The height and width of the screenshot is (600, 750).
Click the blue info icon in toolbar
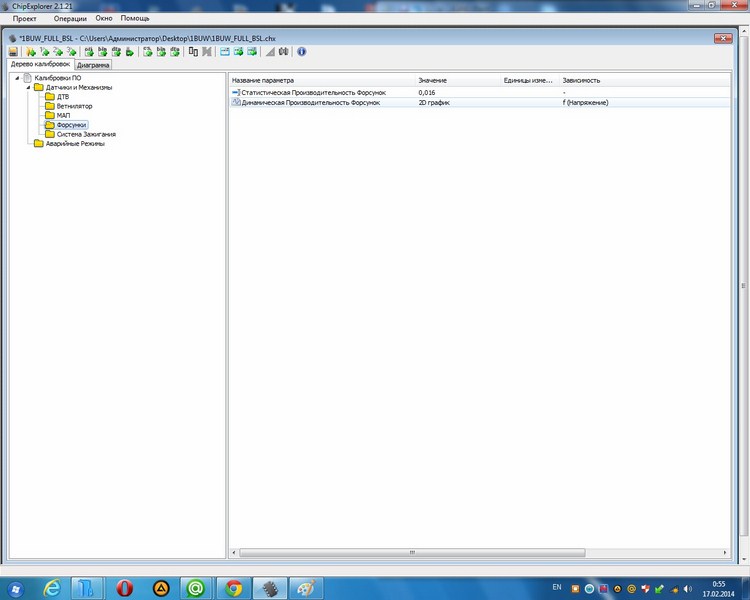pos(302,51)
